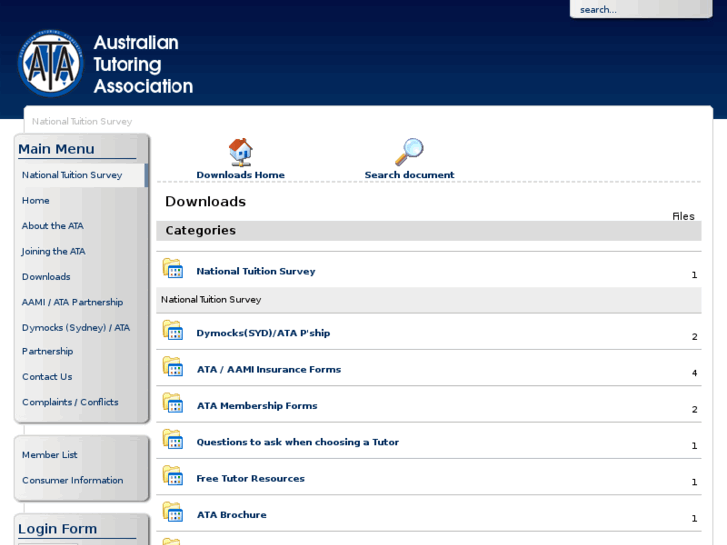
Task: Open Contact Us menu item
Action: pos(47,377)
